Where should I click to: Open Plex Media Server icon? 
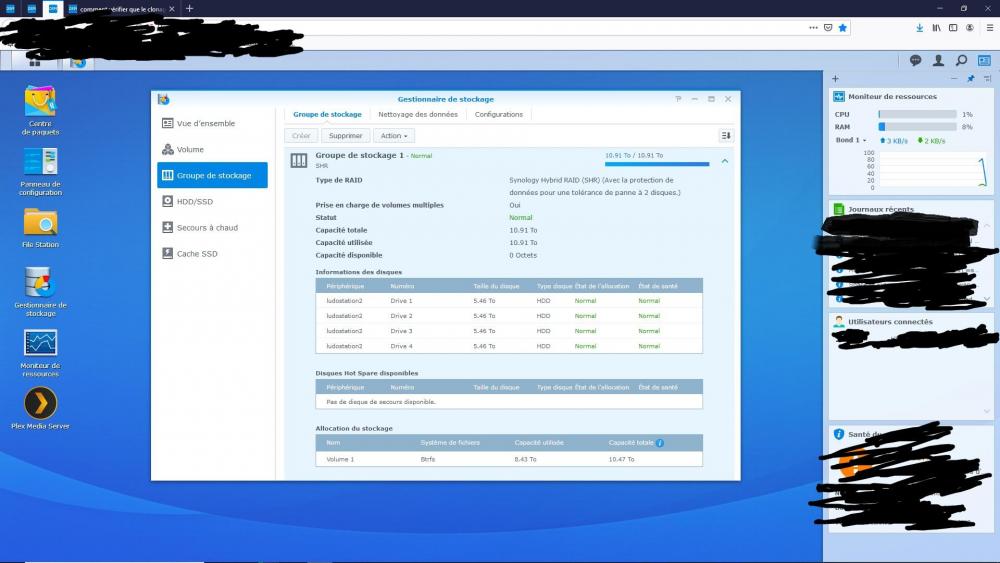coord(40,403)
